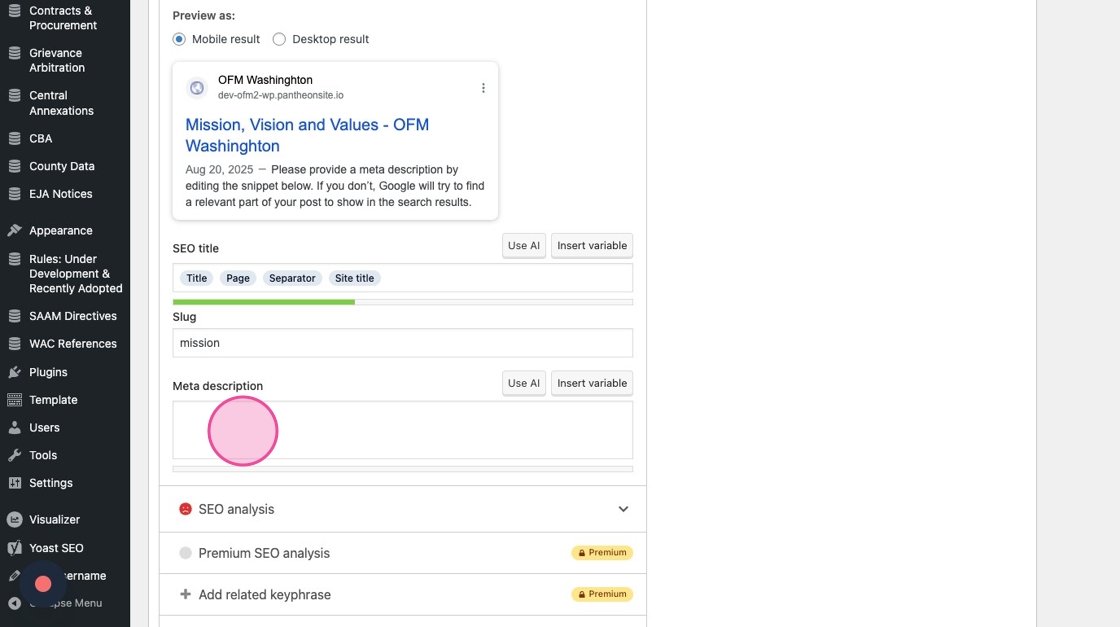
Task: Select the Mobile result radio button
Action: coord(179,39)
